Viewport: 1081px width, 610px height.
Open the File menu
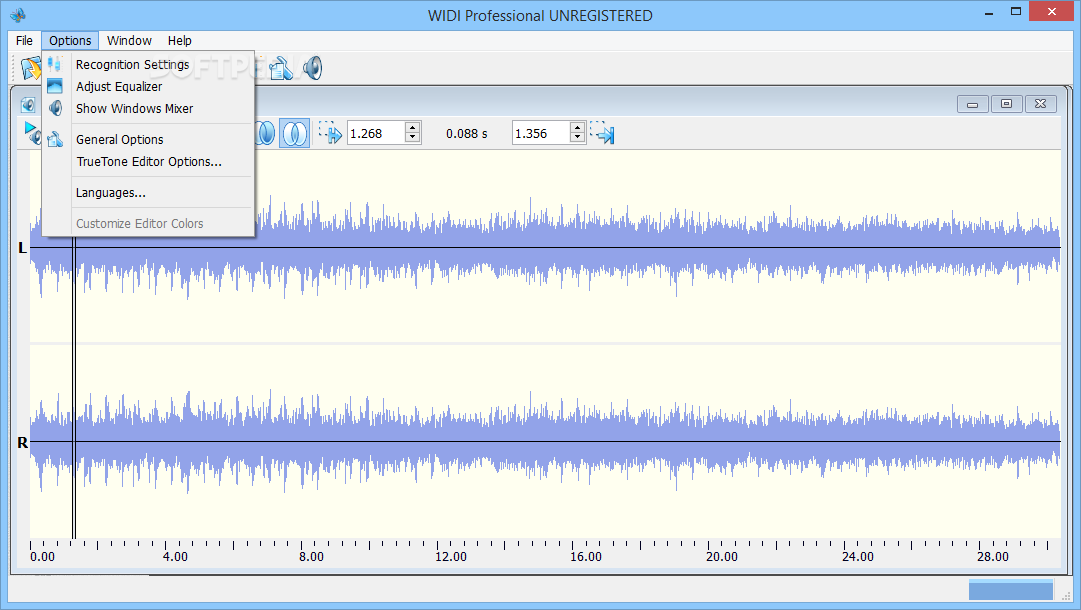(x=24, y=41)
